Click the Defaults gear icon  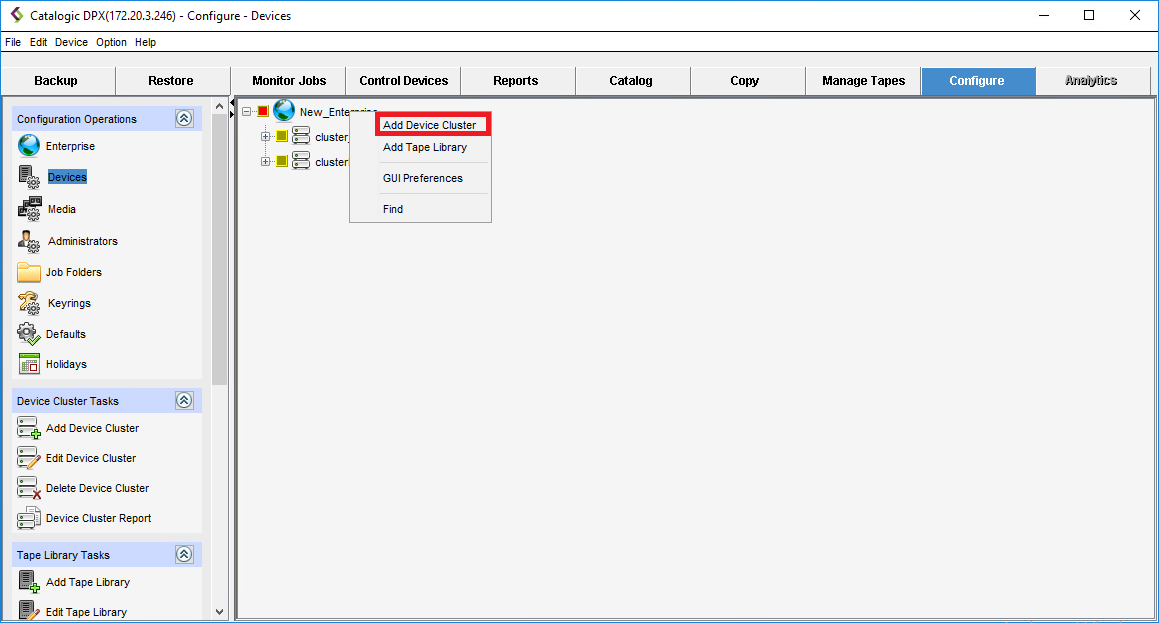29,334
